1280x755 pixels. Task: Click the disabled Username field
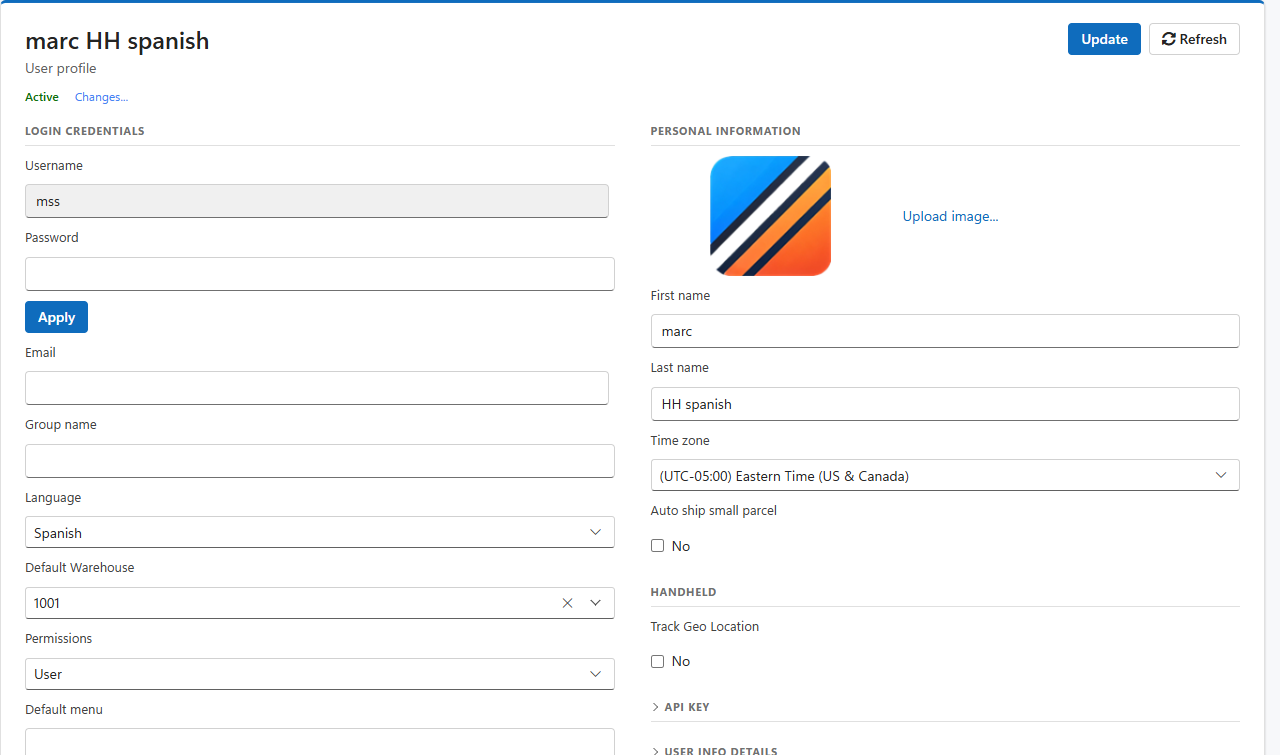[x=317, y=201]
